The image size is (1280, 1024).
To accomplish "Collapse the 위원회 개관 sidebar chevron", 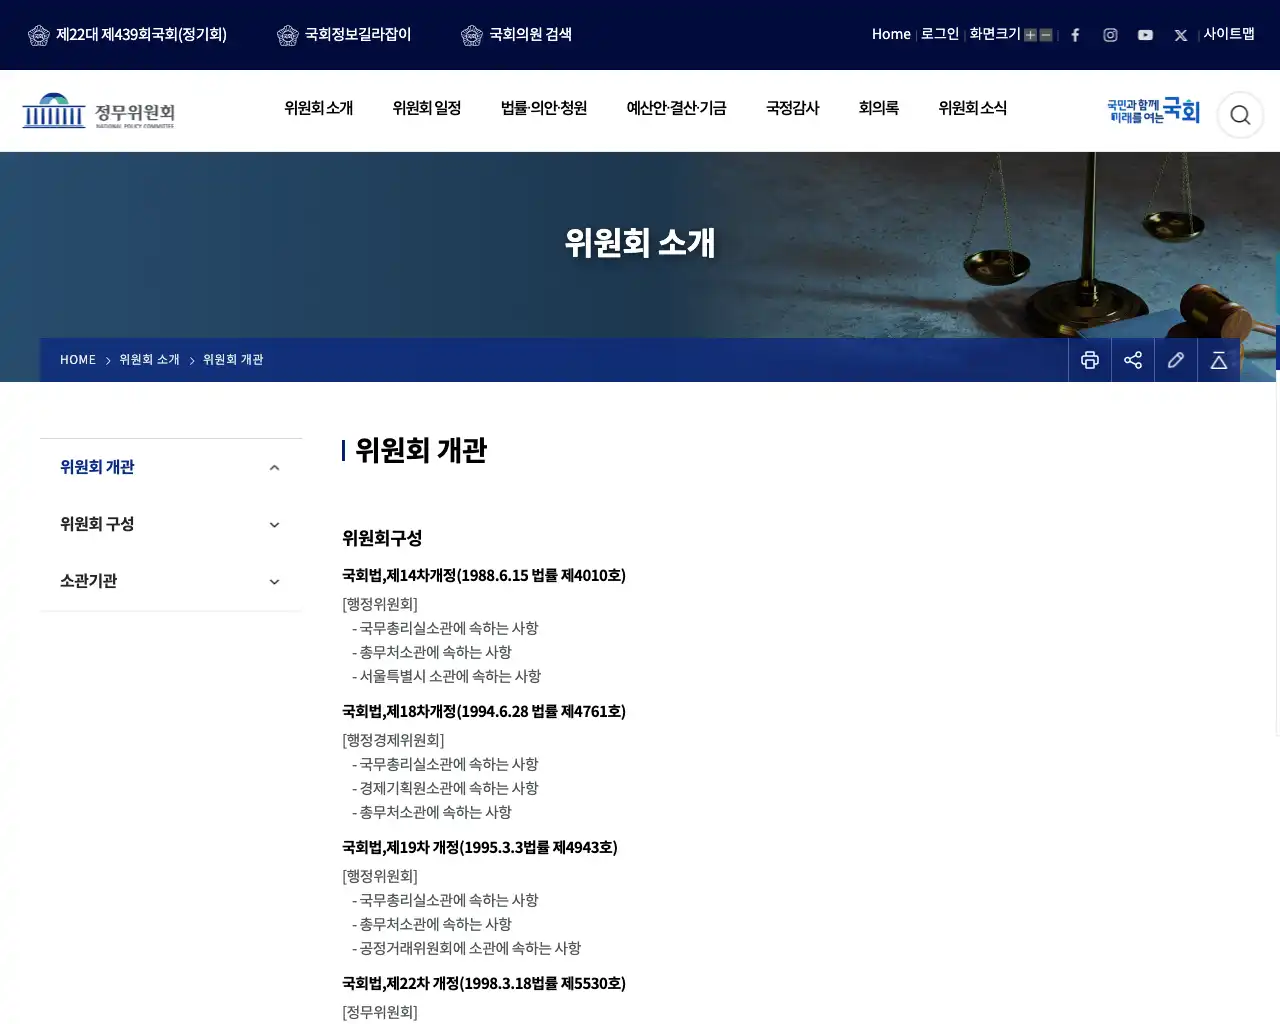I will point(274,468).
